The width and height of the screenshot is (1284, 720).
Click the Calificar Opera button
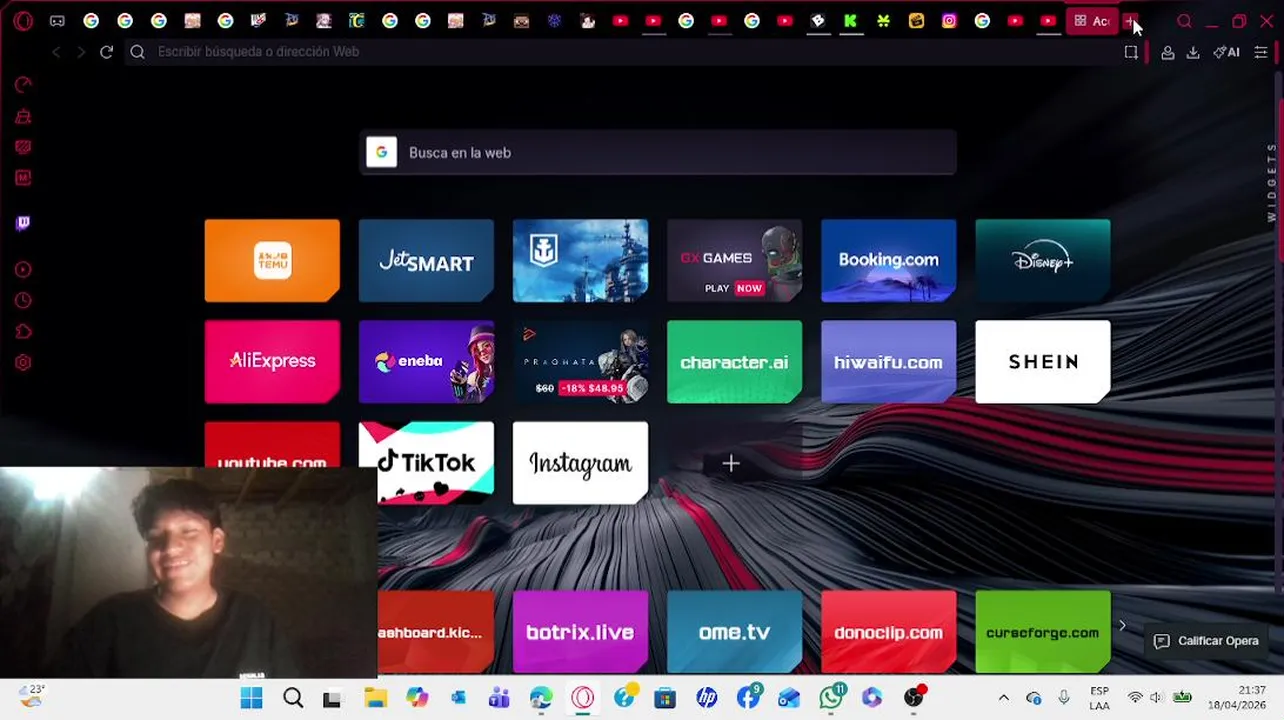coord(1205,641)
